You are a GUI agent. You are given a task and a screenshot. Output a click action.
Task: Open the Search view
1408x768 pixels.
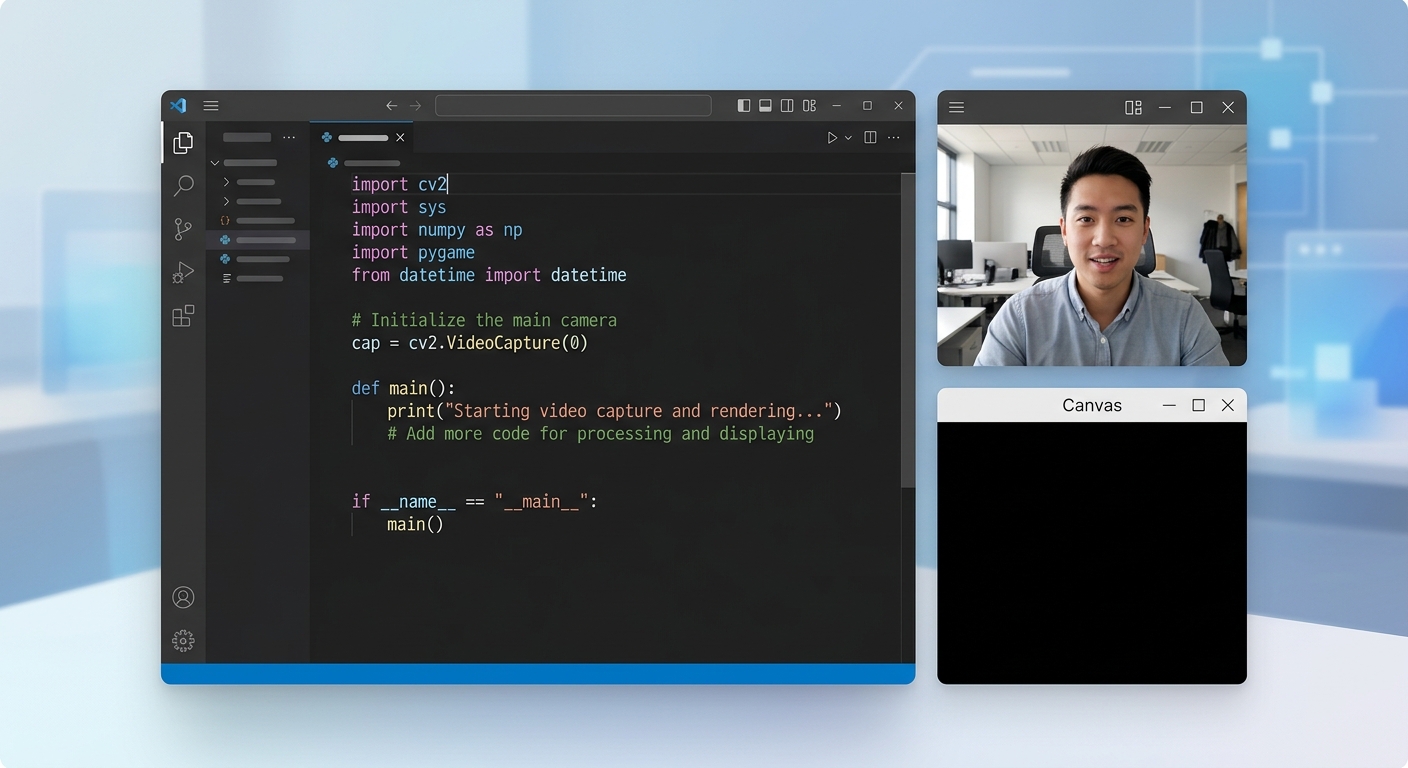[x=183, y=186]
